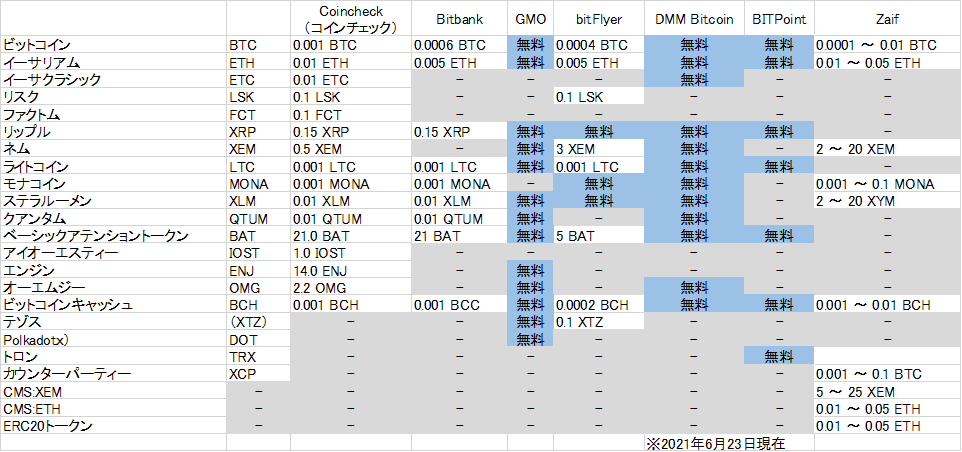This screenshot has height=452, width=962.
Task: Select the 0.0004 BTC bitFlyer fee cell
Action: point(599,45)
